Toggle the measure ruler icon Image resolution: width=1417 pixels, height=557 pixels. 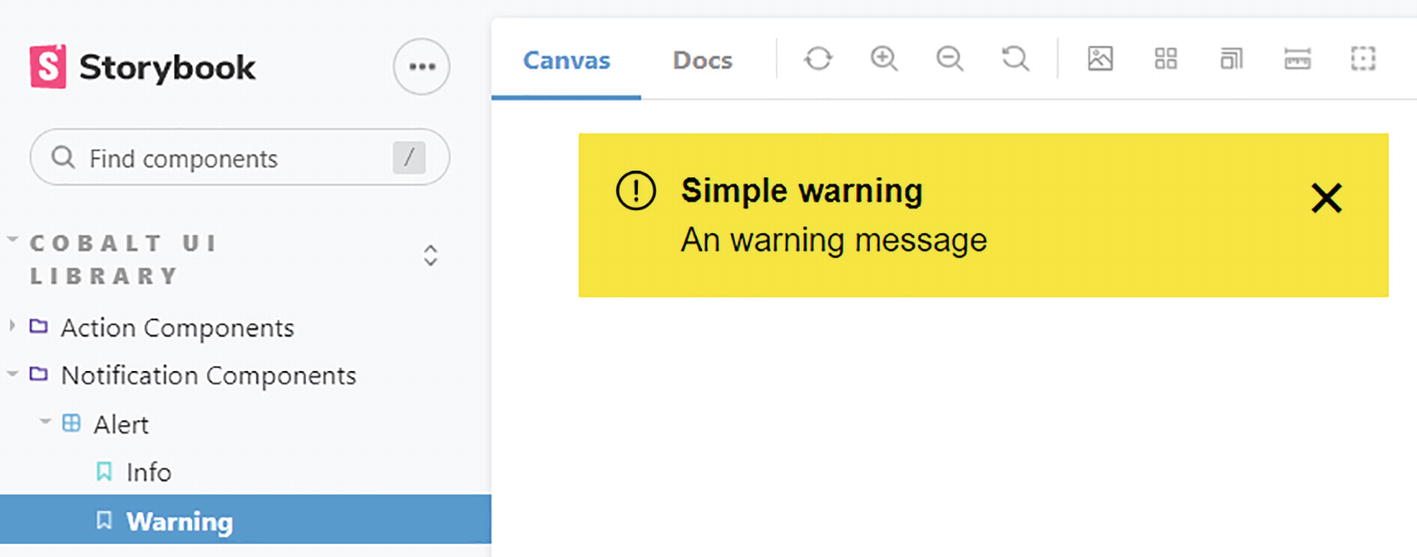coord(1297,60)
